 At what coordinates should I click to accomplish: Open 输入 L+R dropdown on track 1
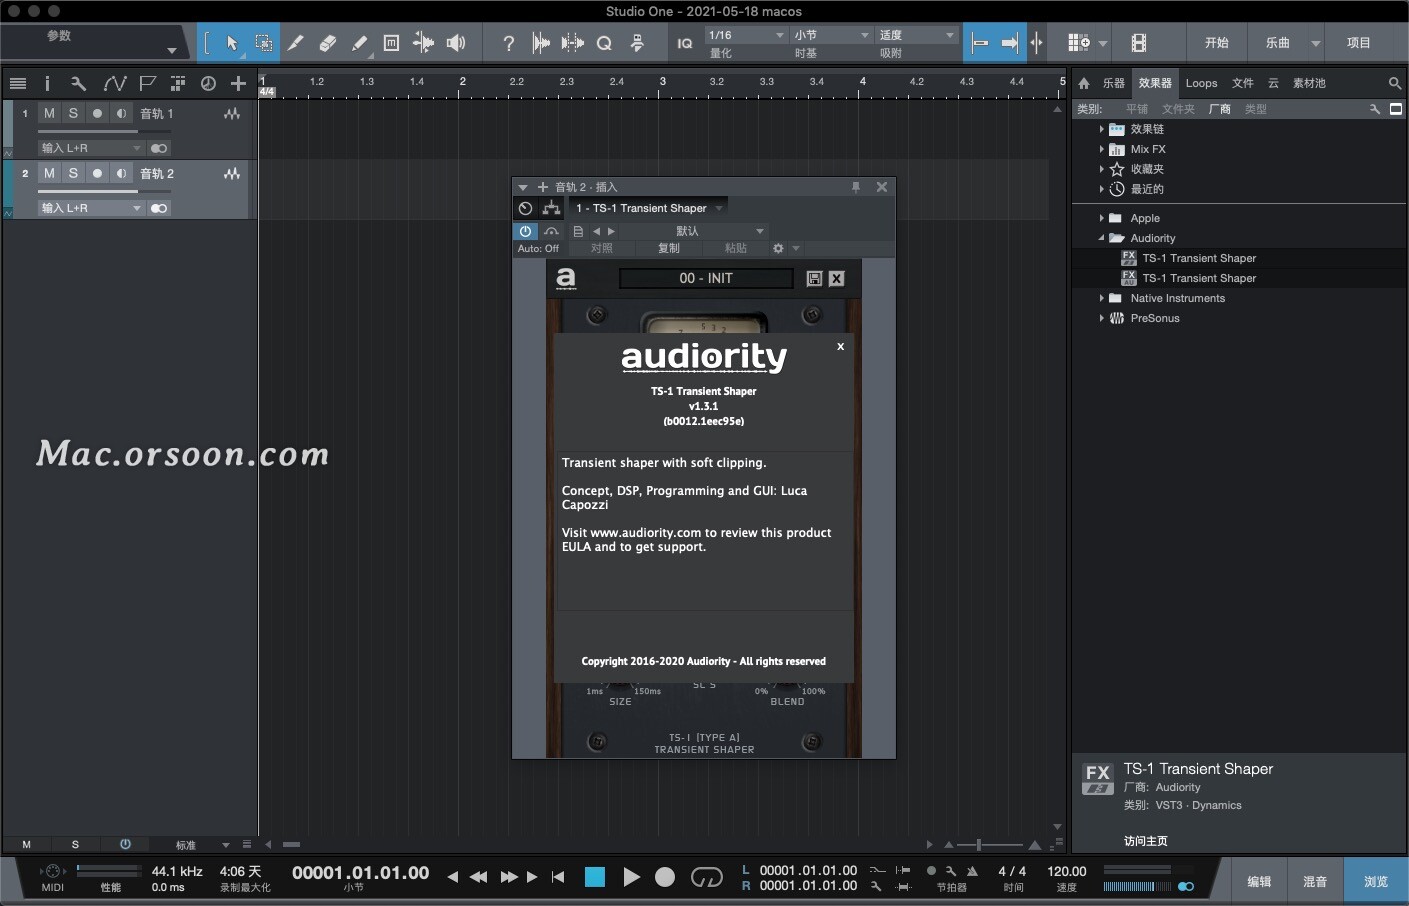click(x=92, y=148)
